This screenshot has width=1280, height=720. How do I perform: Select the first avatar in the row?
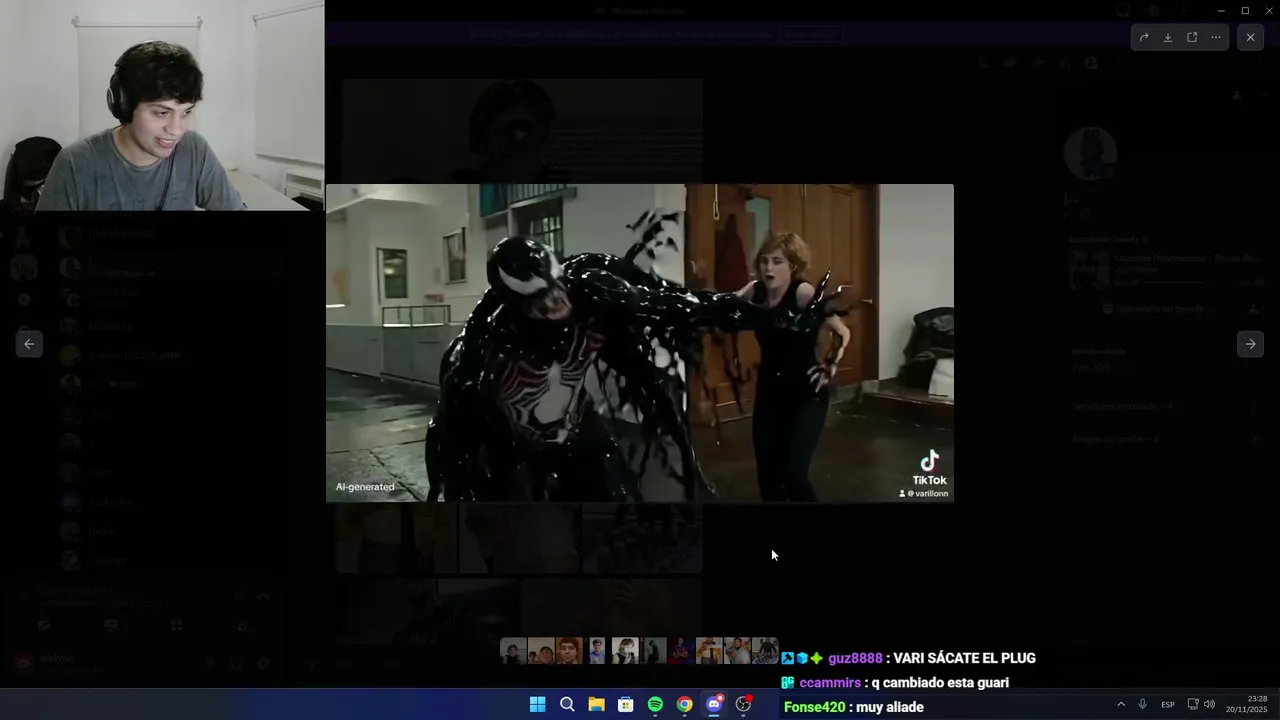click(x=513, y=651)
